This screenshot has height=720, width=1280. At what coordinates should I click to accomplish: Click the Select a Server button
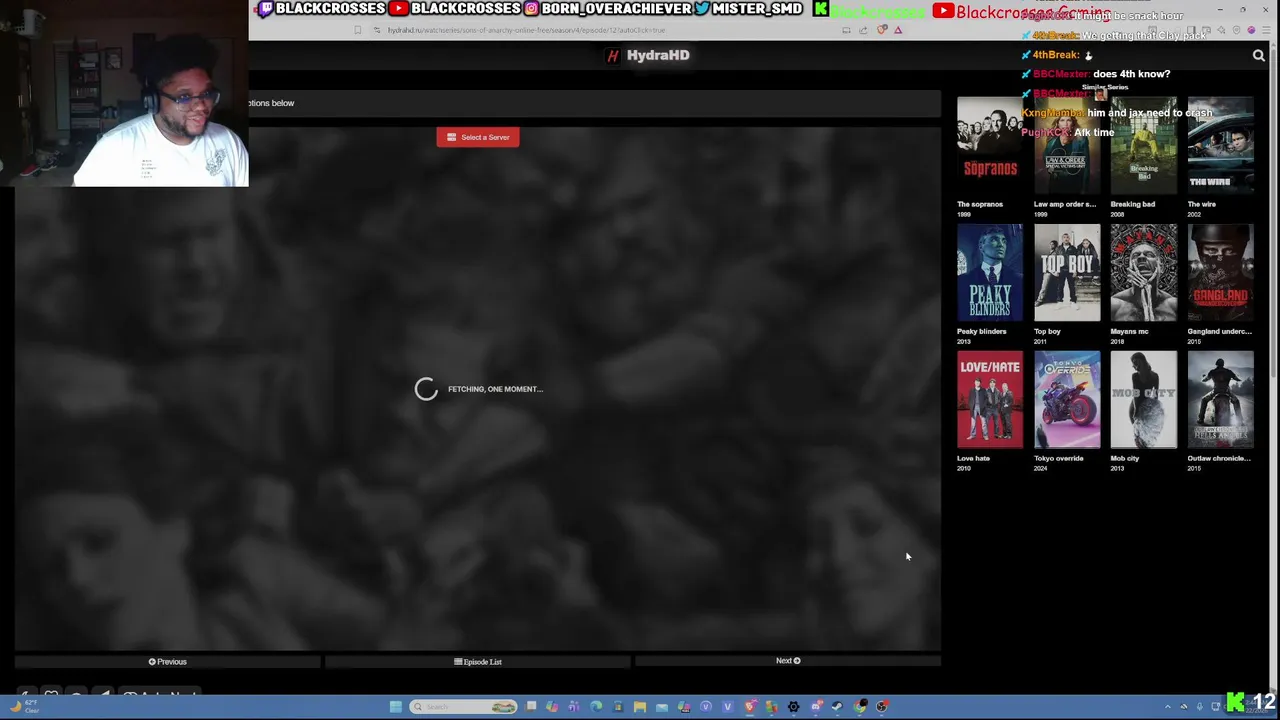(478, 137)
